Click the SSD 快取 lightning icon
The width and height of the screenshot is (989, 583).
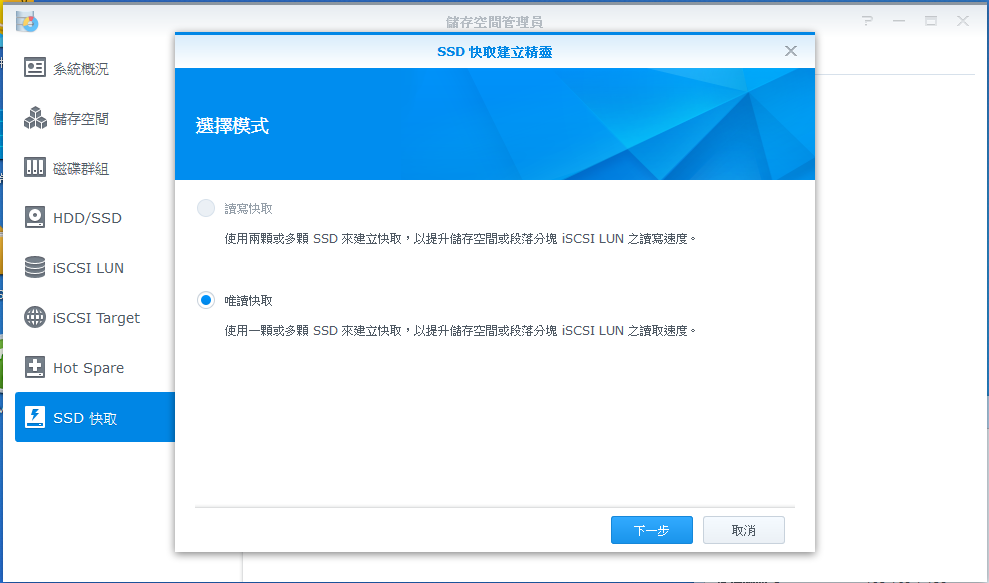coord(35,417)
